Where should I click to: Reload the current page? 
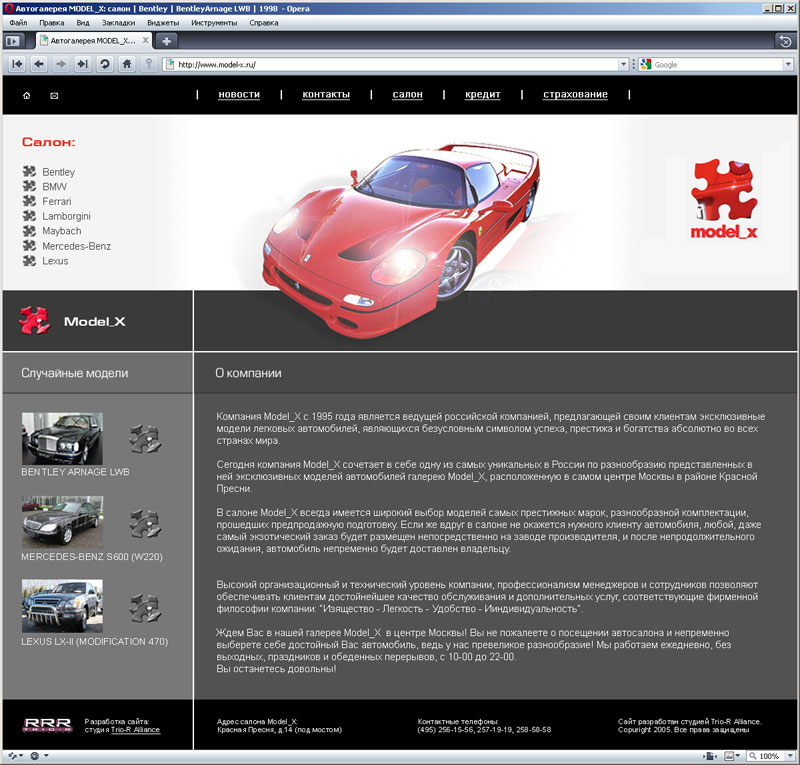click(105, 64)
